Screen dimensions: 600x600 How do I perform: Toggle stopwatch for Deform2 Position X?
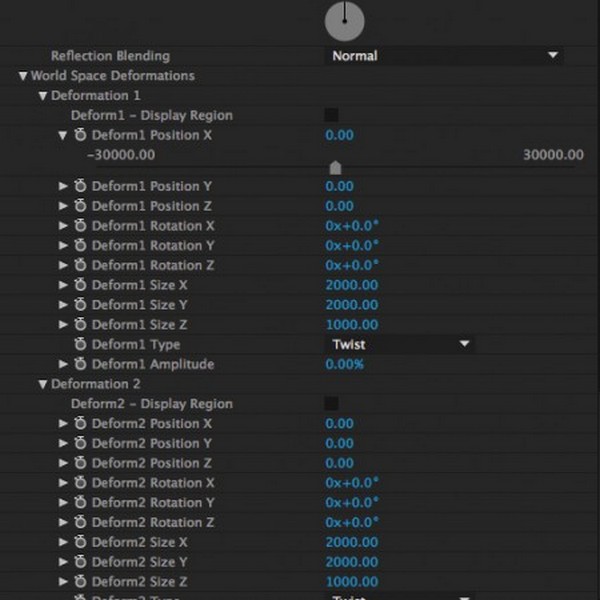(80, 423)
